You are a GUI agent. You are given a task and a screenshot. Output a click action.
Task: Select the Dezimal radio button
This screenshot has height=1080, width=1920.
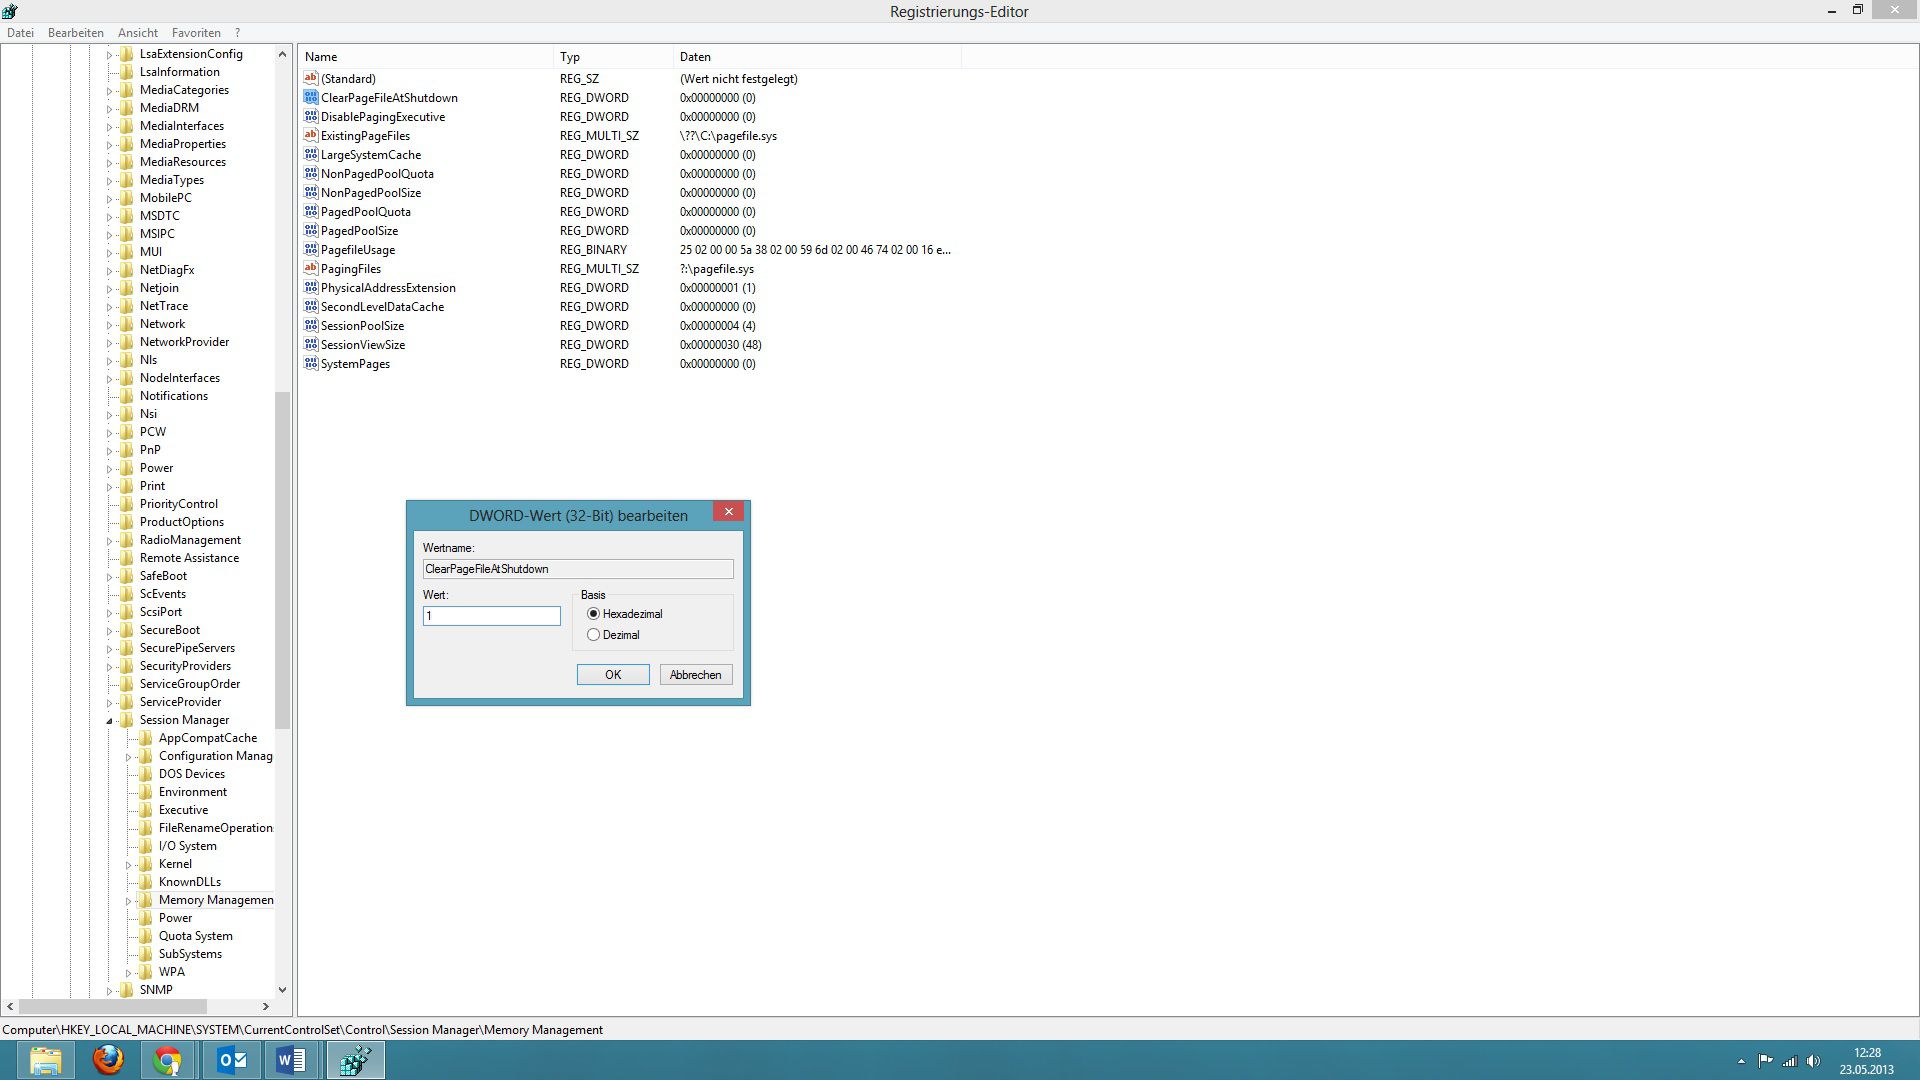click(594, 635)
